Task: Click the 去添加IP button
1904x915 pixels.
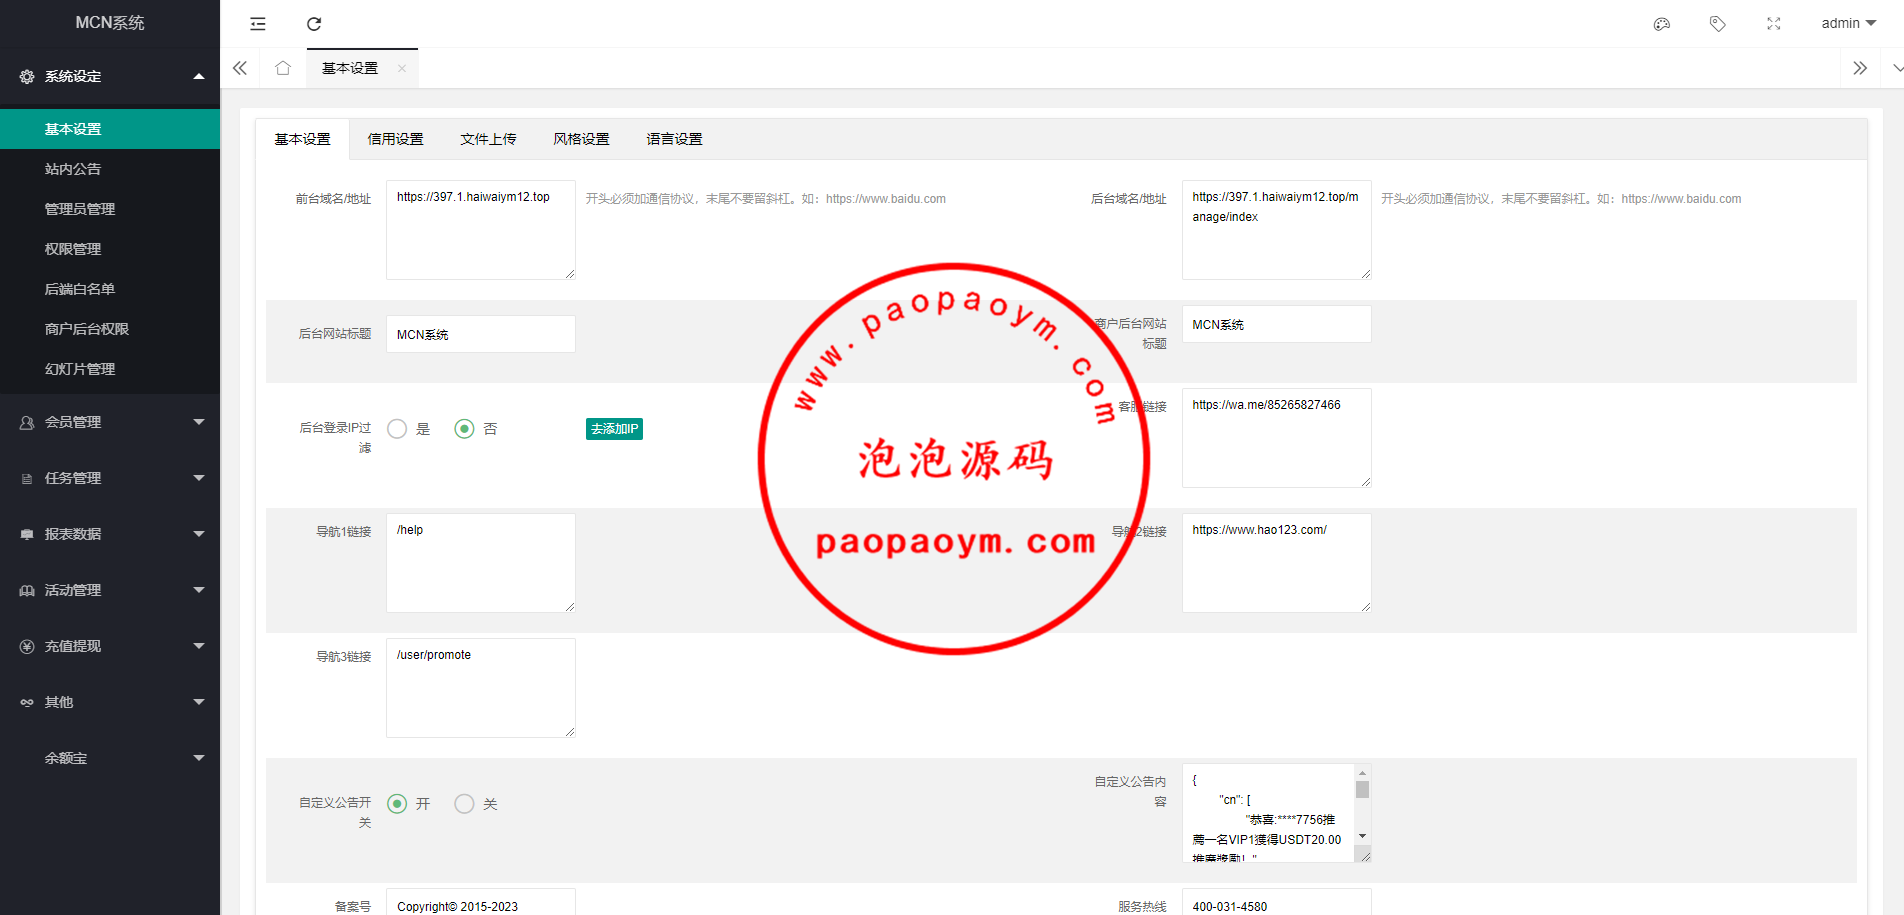Action: 614,429
